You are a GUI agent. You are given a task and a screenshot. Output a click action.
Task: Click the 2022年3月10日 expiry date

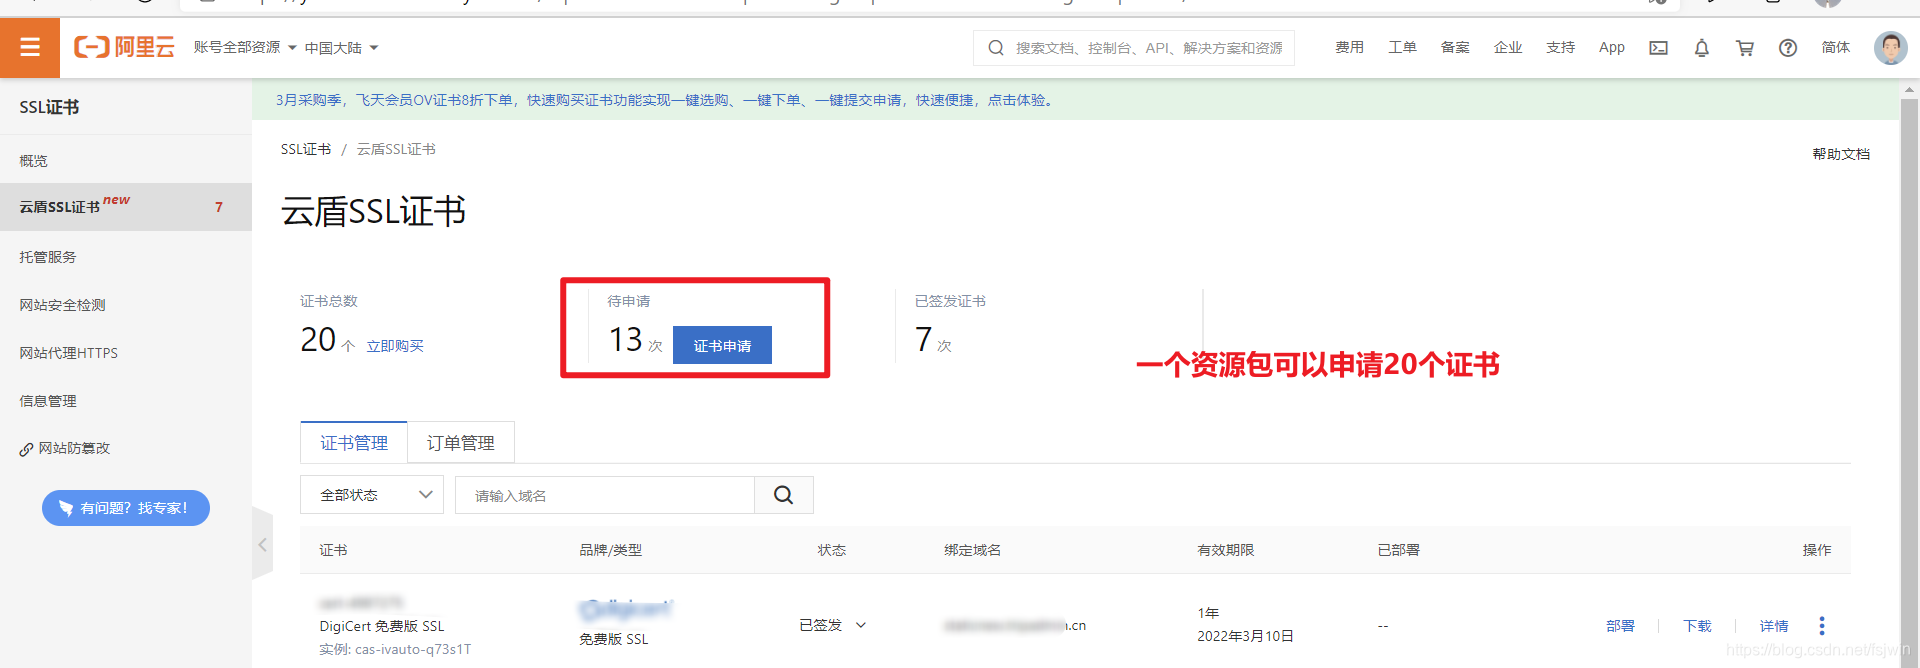1245,636
